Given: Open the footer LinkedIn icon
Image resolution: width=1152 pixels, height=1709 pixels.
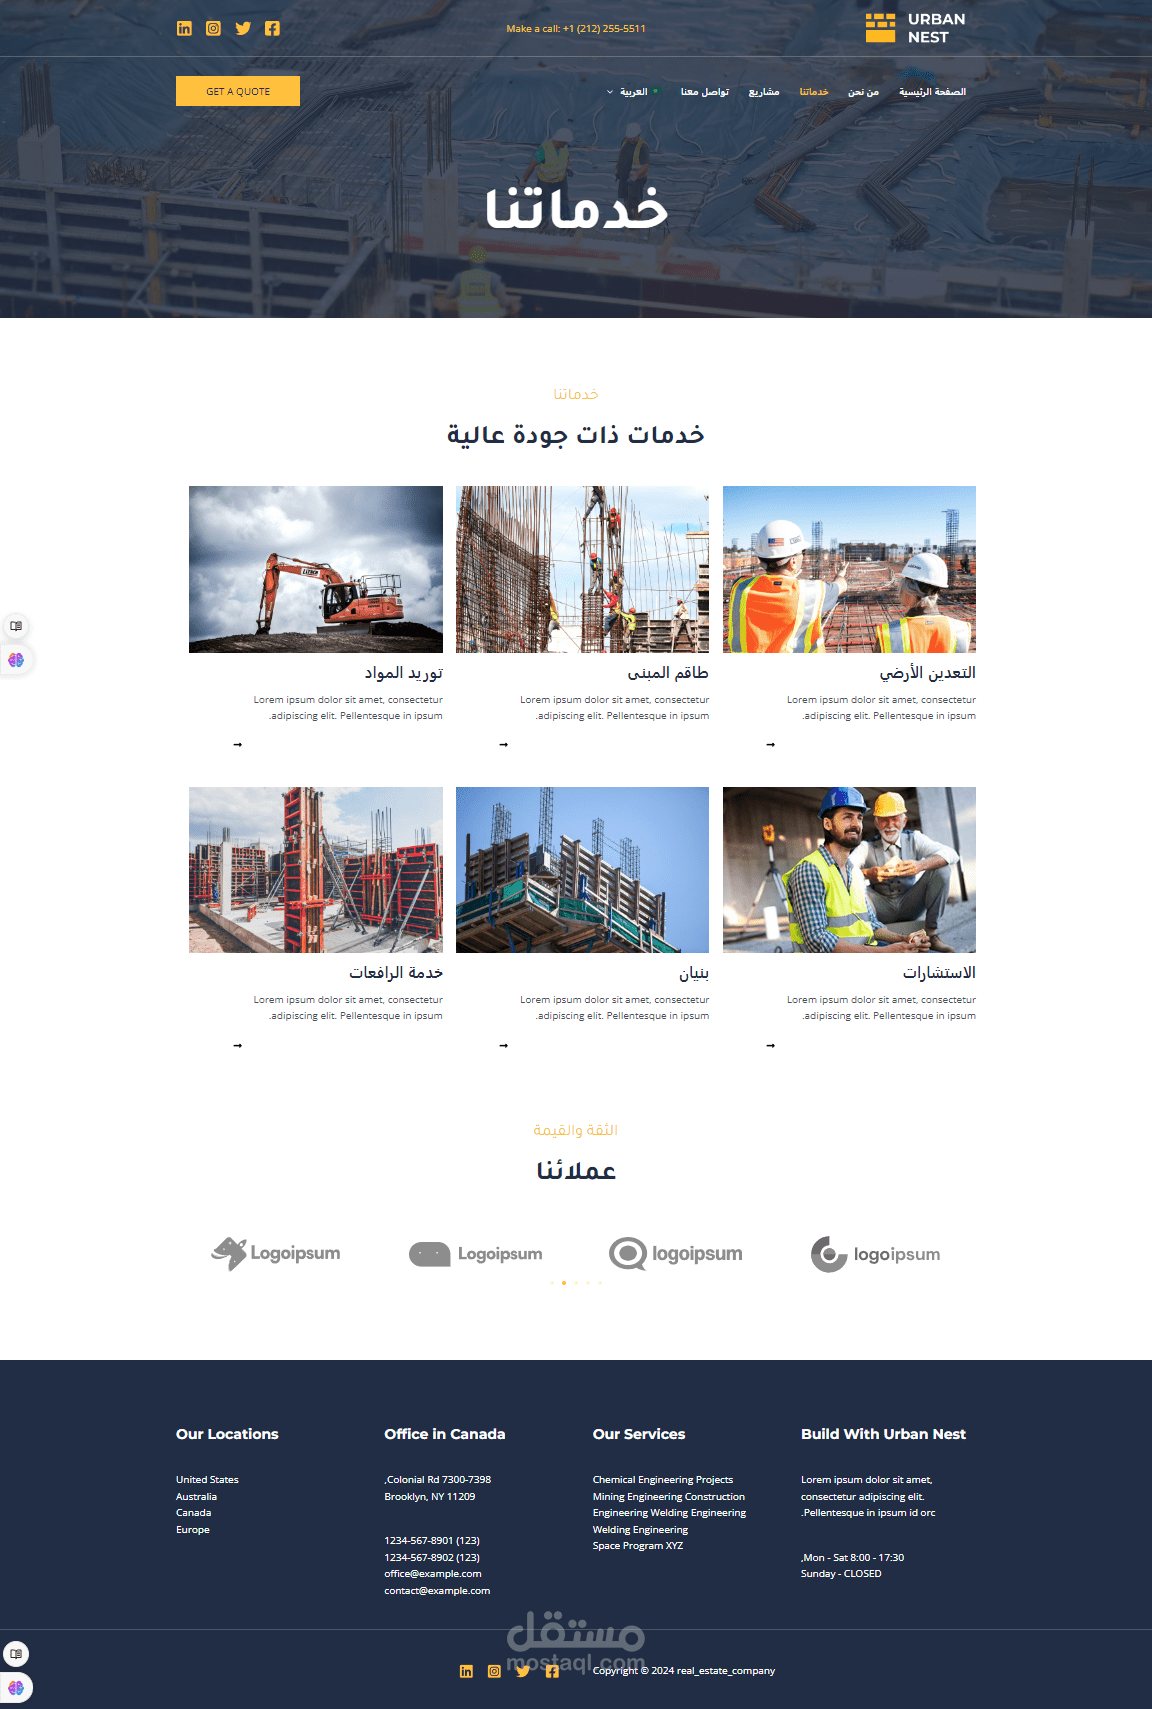Looking at the screenshot, I should 466,1671.
